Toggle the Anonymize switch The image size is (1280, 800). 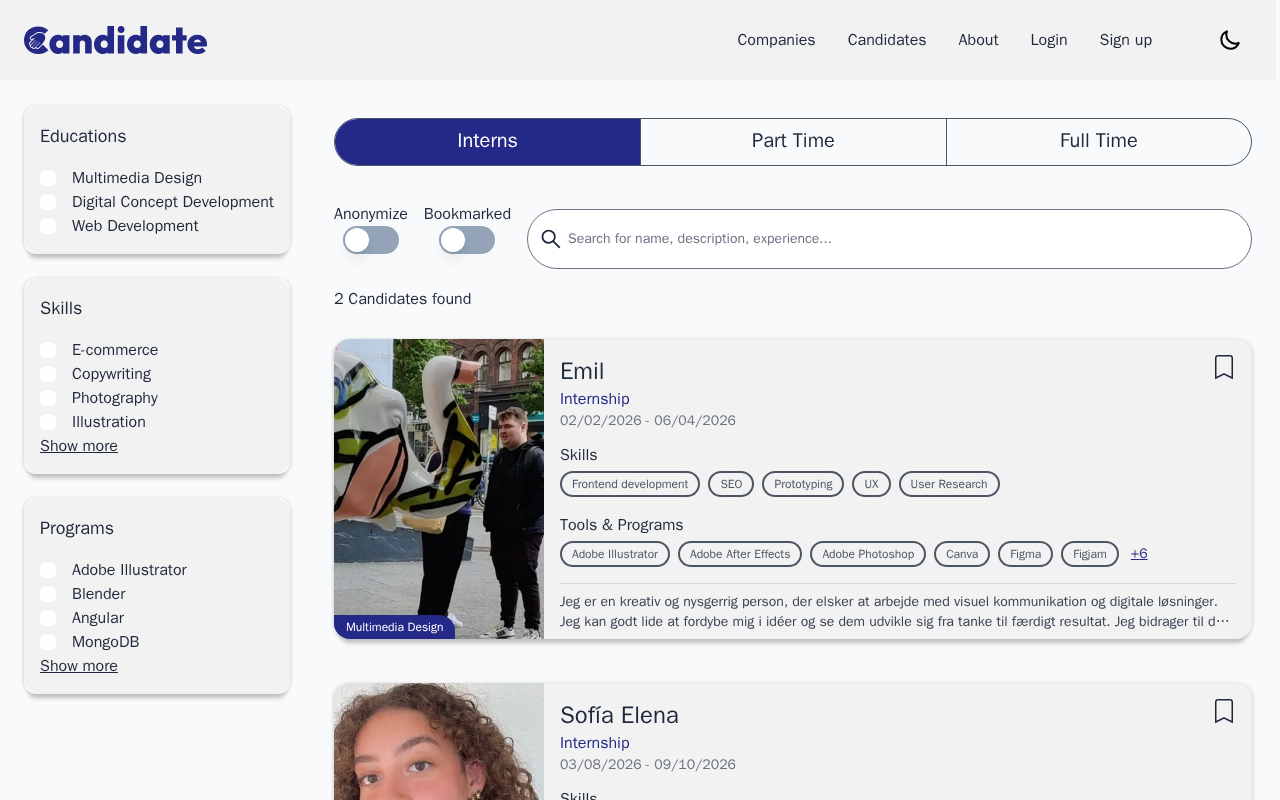(x=371, y=240)
